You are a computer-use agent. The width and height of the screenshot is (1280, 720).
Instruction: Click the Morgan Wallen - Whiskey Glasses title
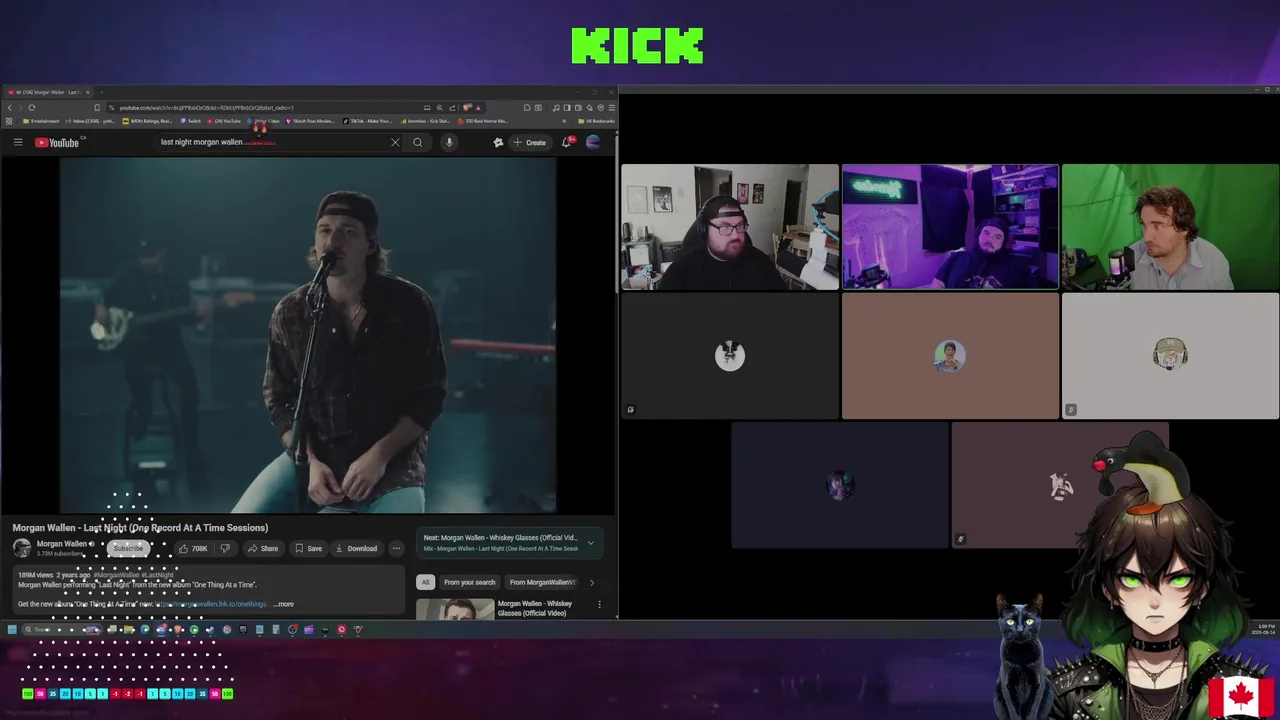coord(535,608)
